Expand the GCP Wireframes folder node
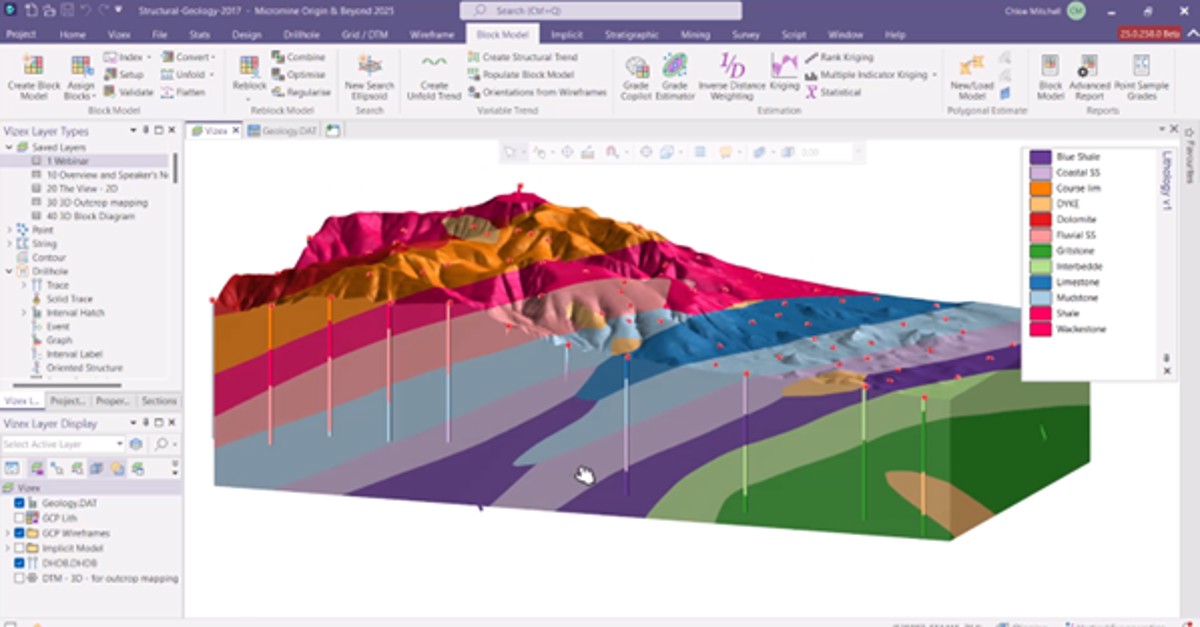1200x627 pixels. click(x=9, y=533)
